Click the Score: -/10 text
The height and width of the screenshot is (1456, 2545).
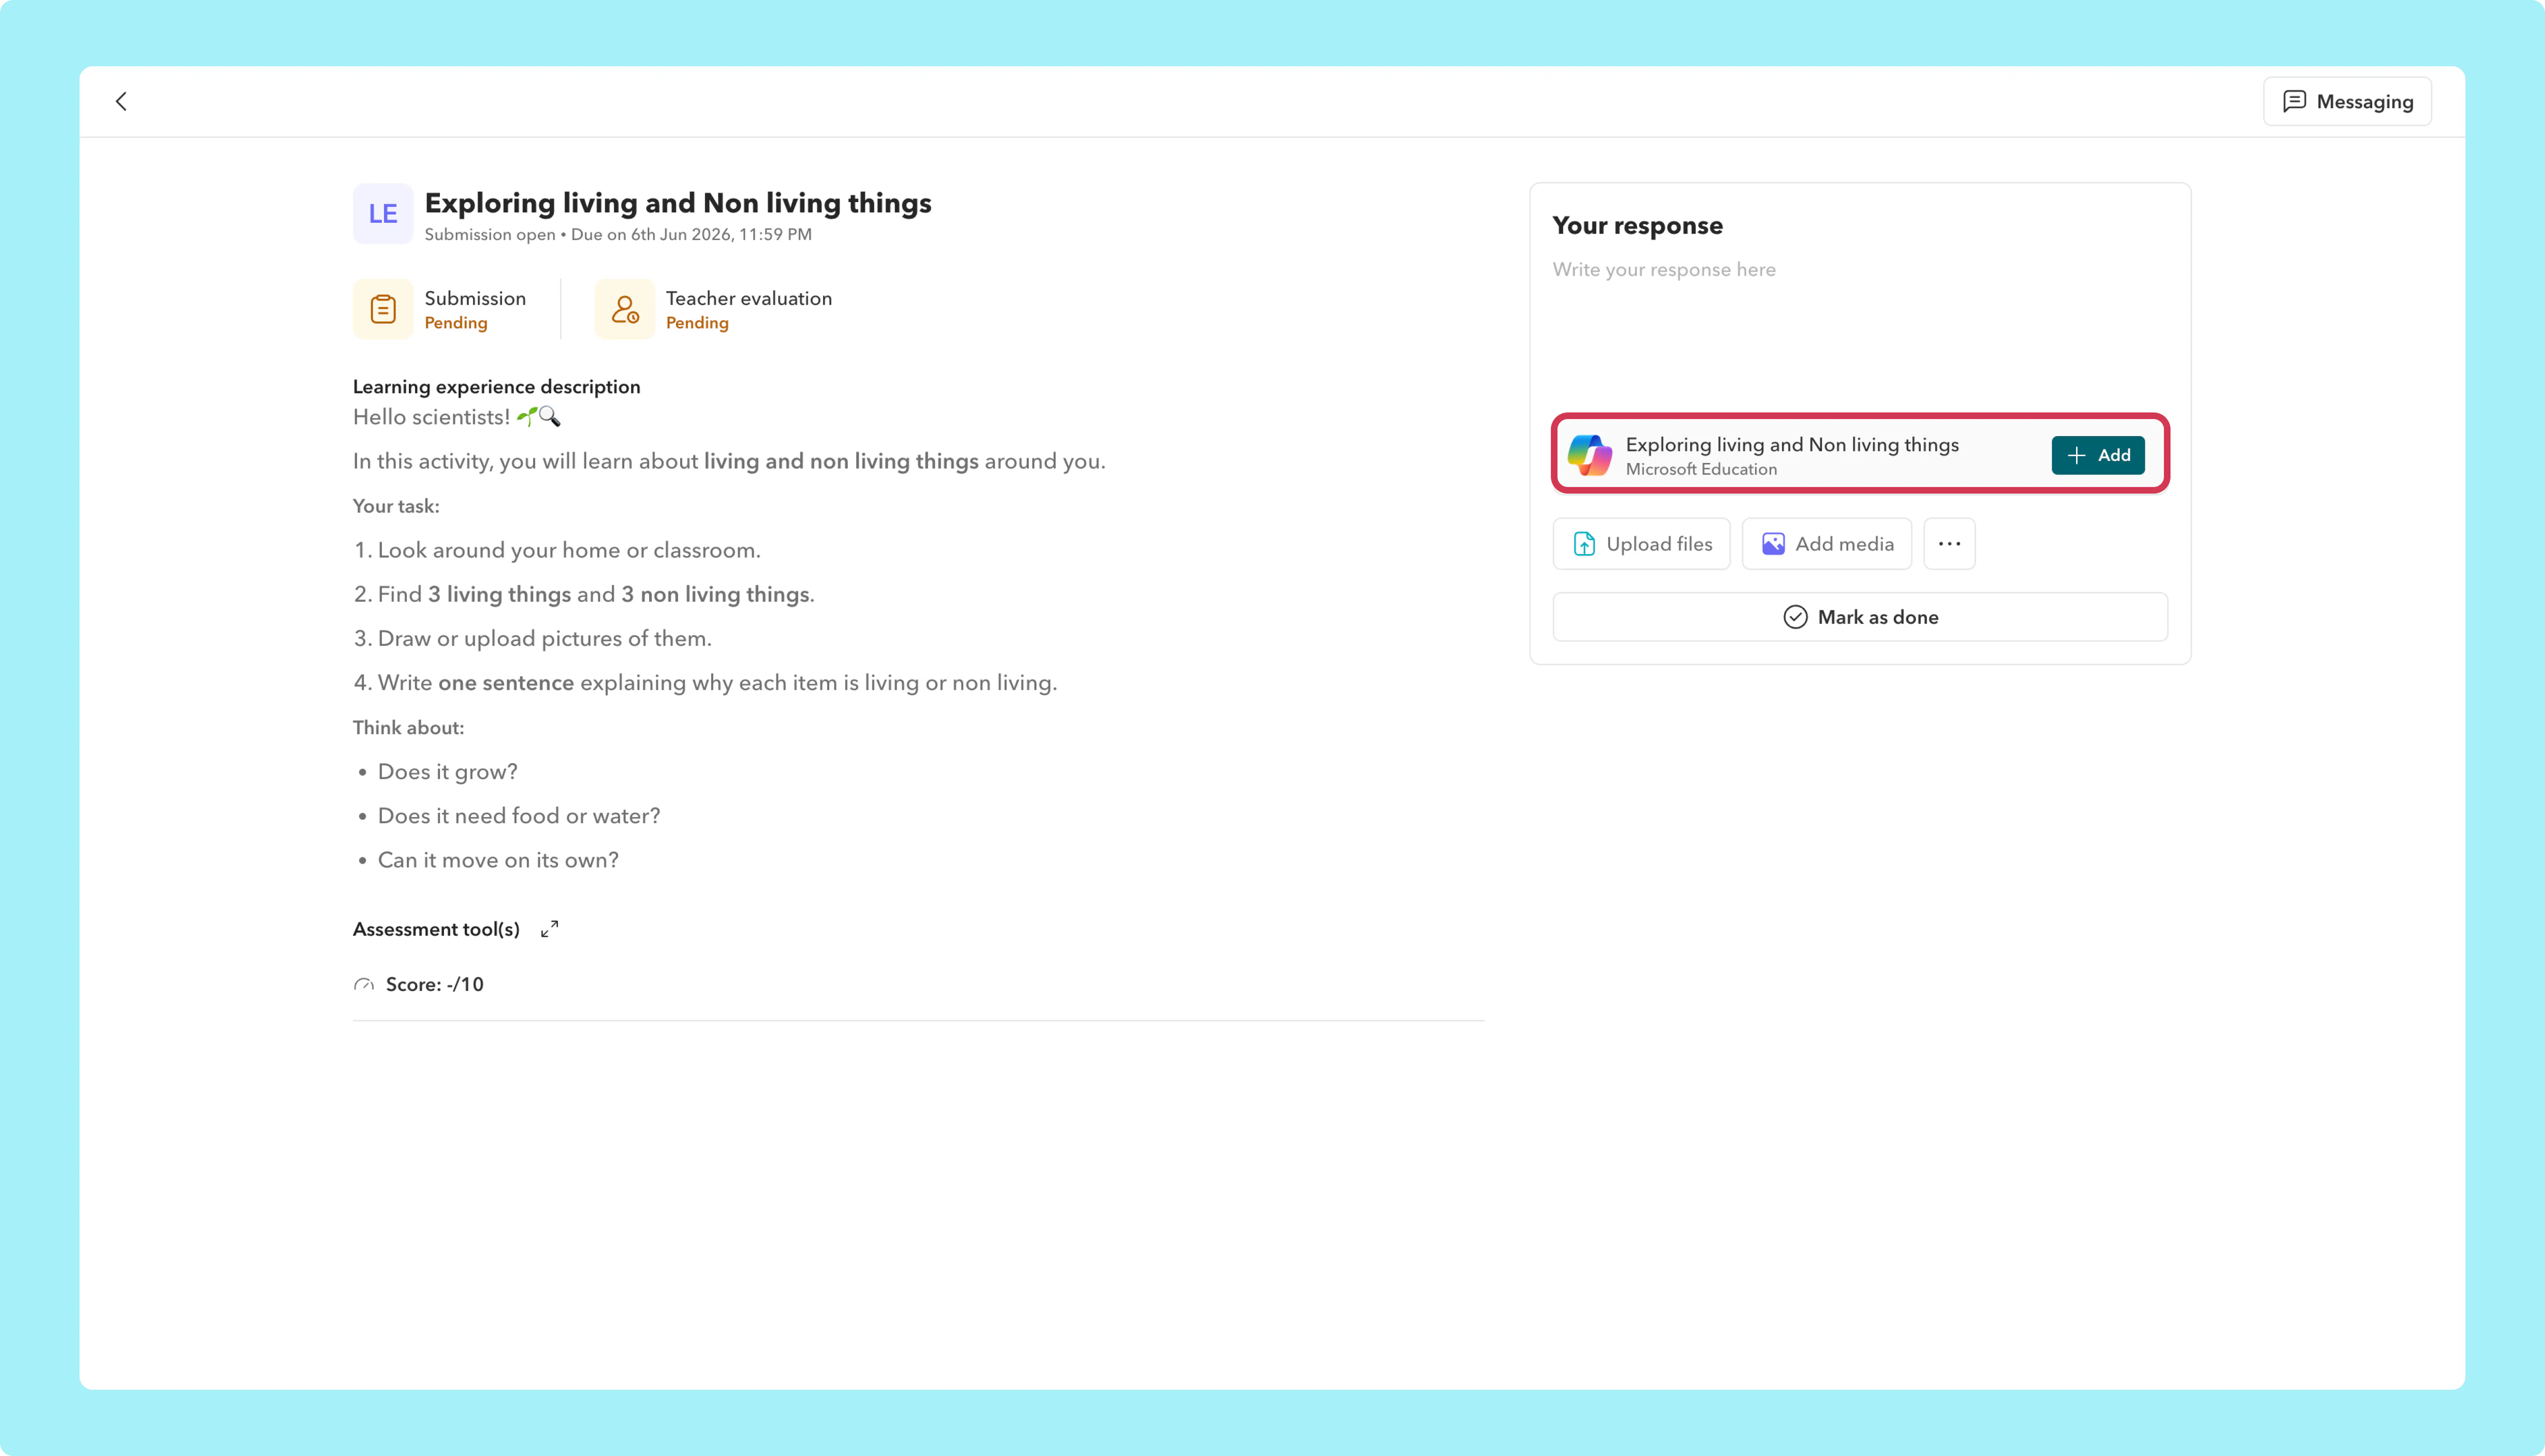pos(435,985)
